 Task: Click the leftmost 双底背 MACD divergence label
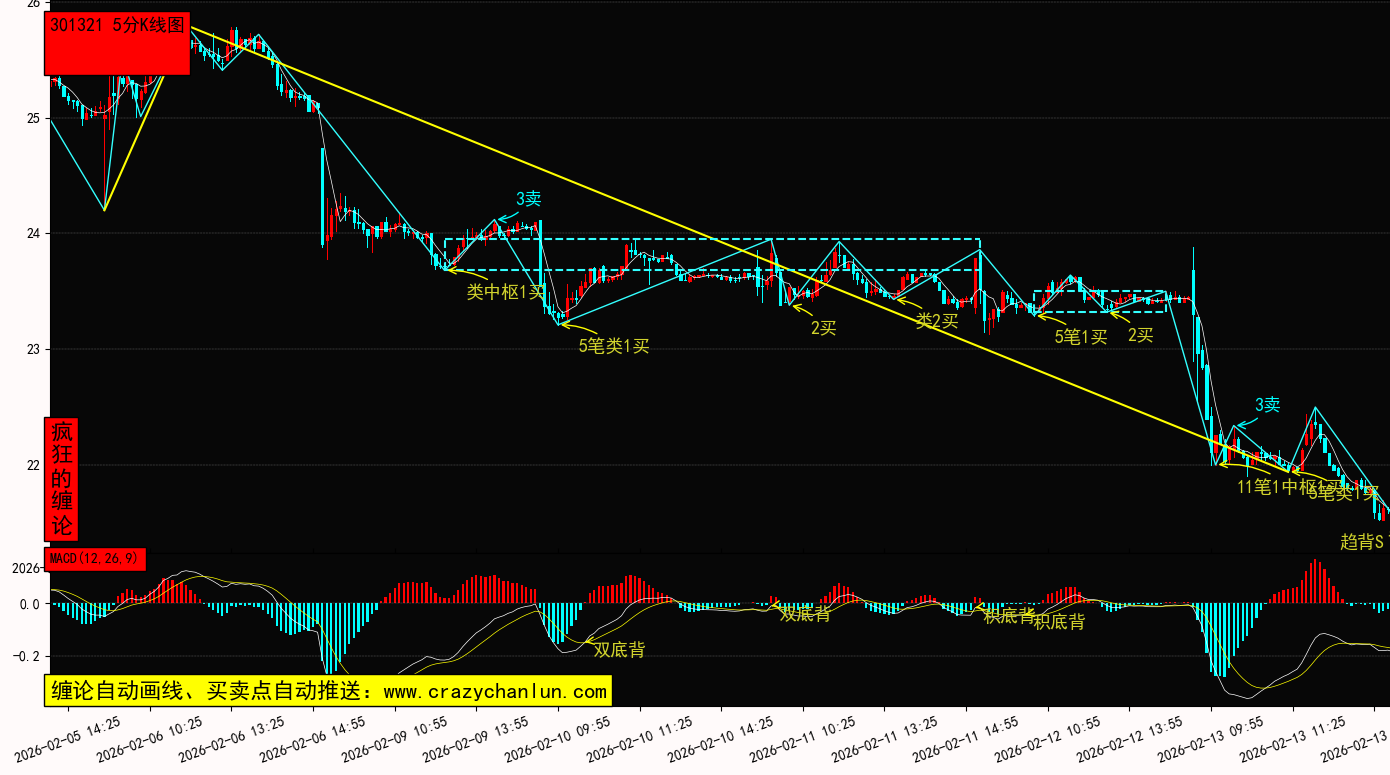pyautogui.click(x=619, y=650)
